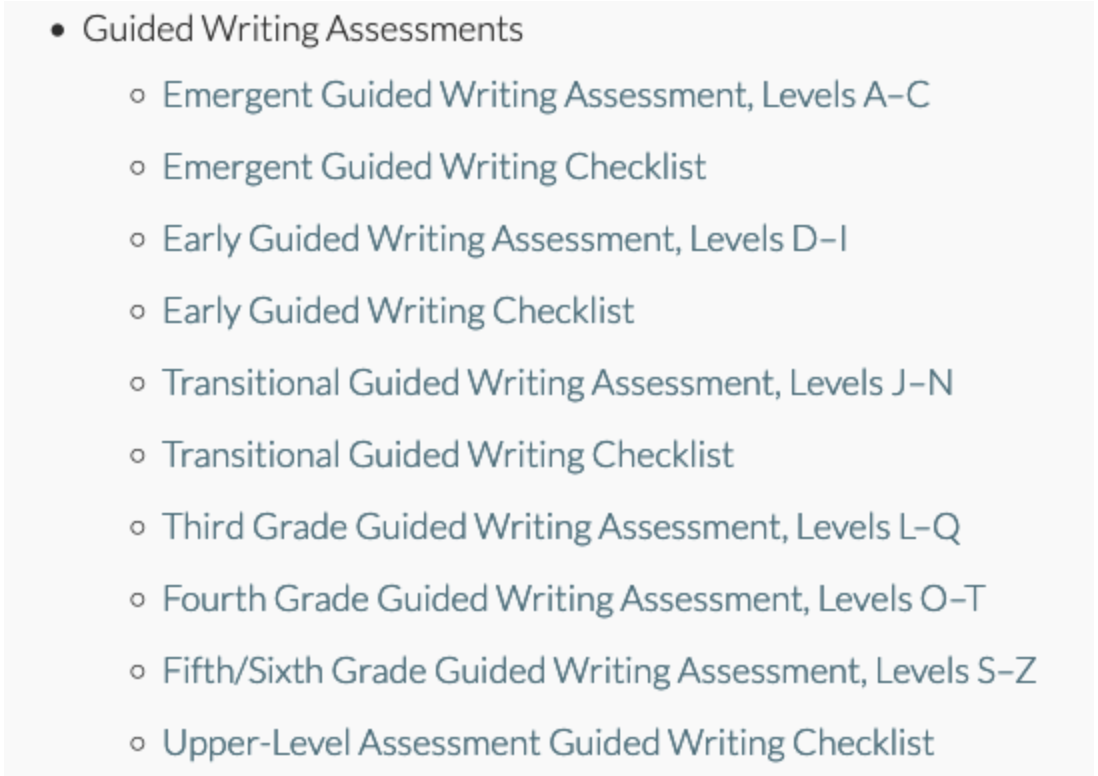Screen dimensions: 1098x776
Task: Open the Early Guided Writing Checklist link
Action: [398, 312]
